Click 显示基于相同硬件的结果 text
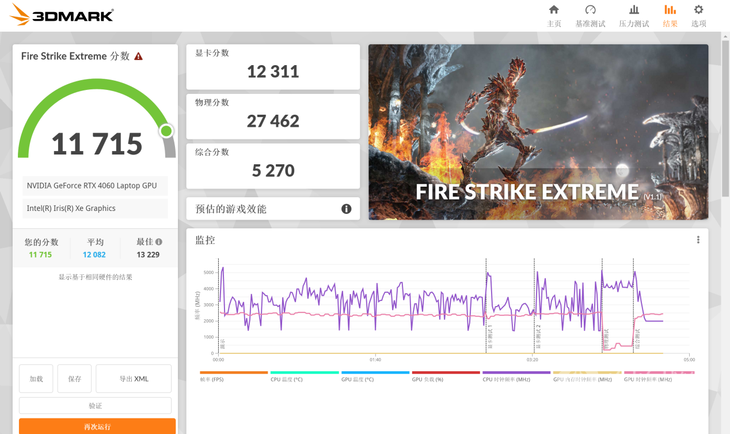This screenshot has width=730, height=434. [95, 277]
